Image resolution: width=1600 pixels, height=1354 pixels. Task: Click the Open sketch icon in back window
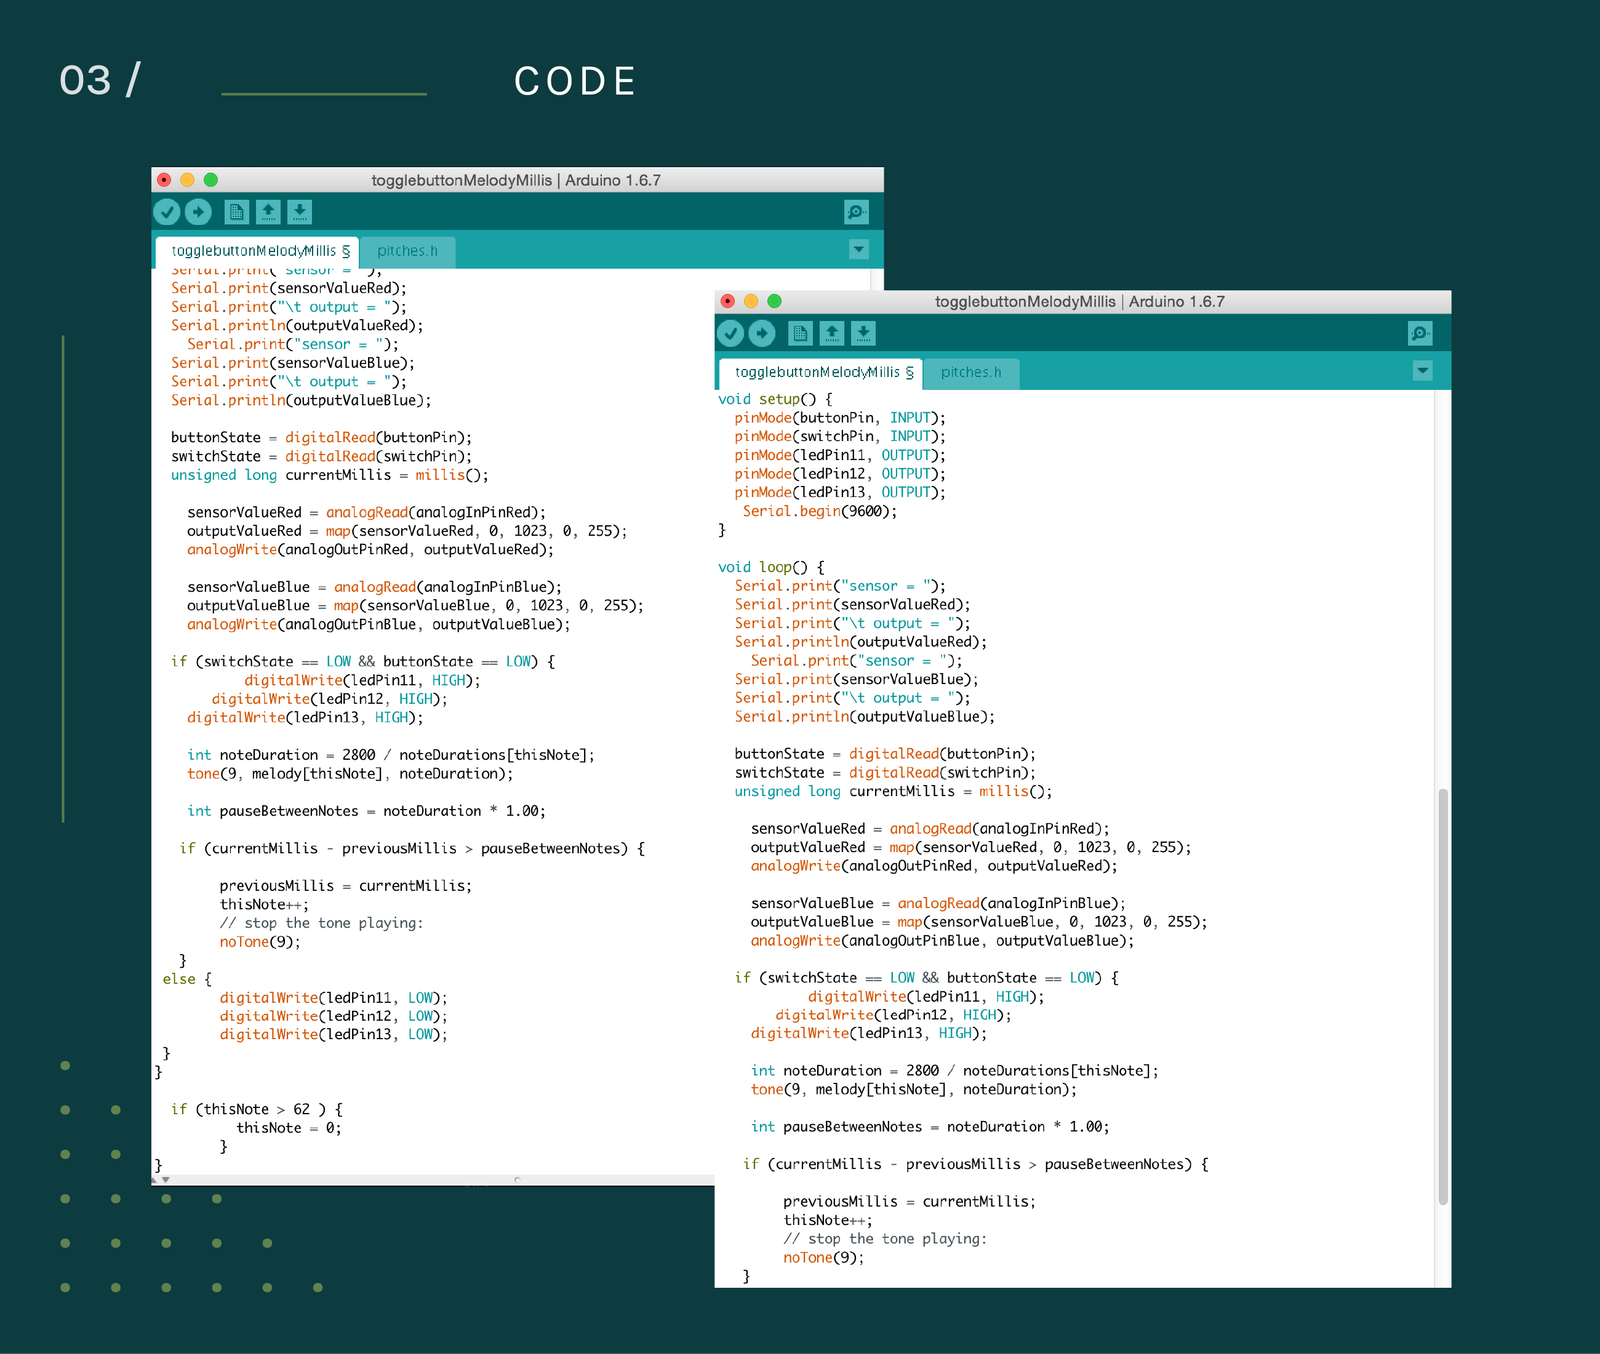(268, 212)
